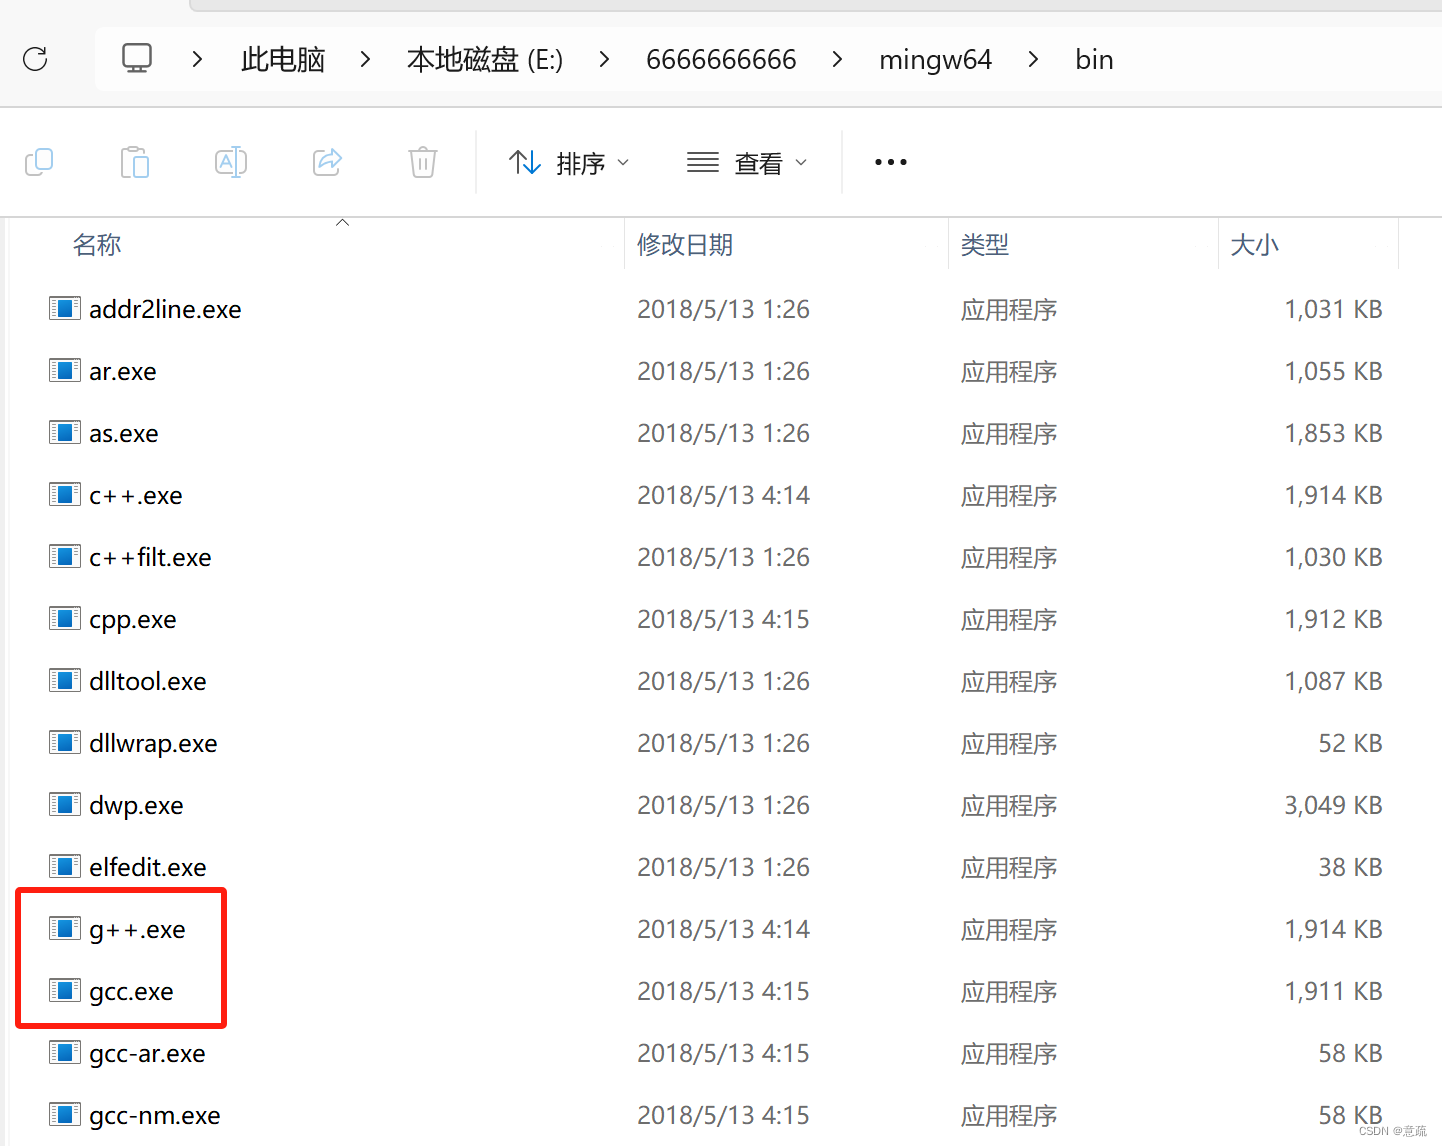Select the dllwrap.exe file name
The height and width of the screenshot is (1146, 1442).
coord(153,744)
